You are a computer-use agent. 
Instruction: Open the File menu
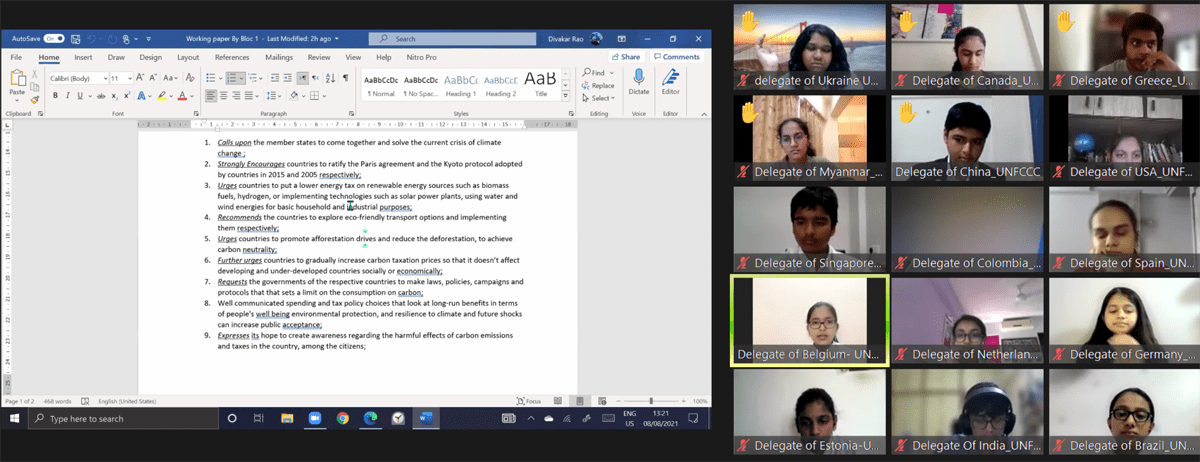click(16, 58)
